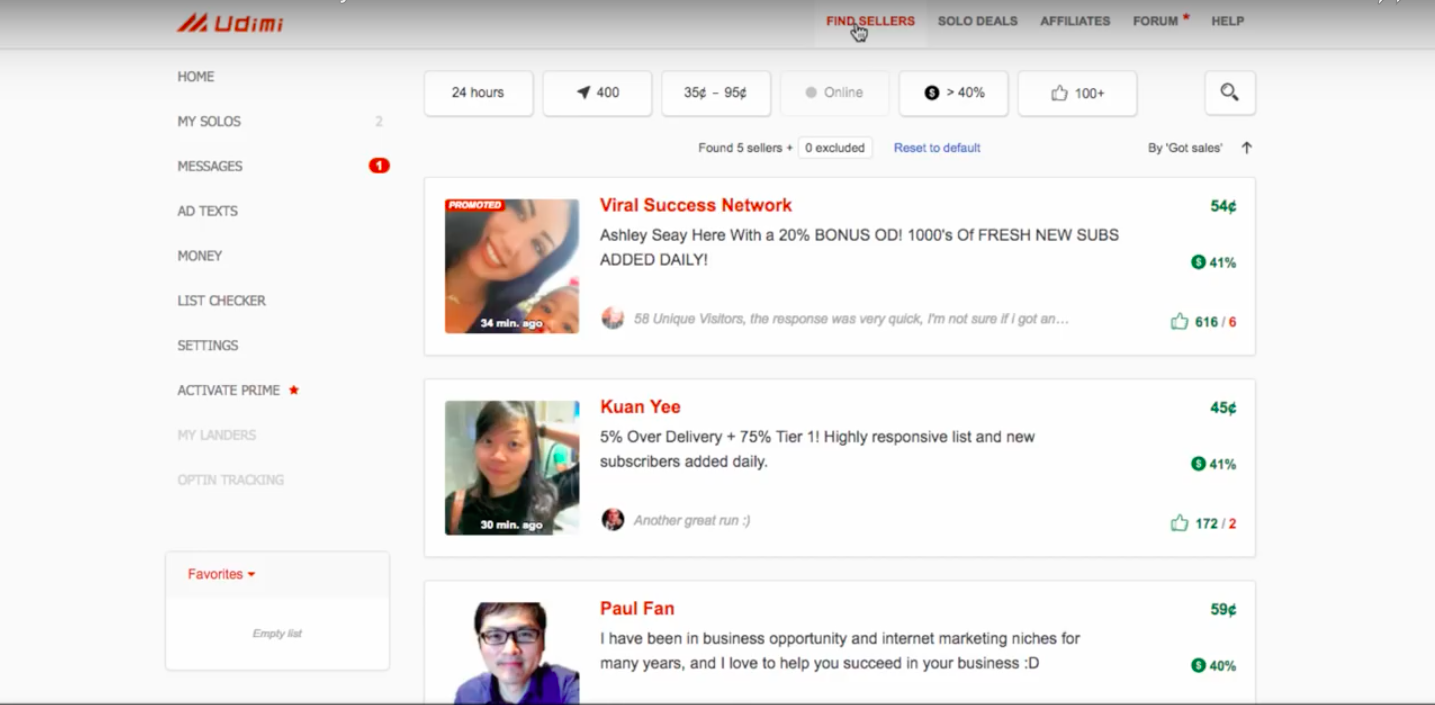Open the 400 visitors filter
This screenshot has height=705, width=1435.
tap(597, 93)
